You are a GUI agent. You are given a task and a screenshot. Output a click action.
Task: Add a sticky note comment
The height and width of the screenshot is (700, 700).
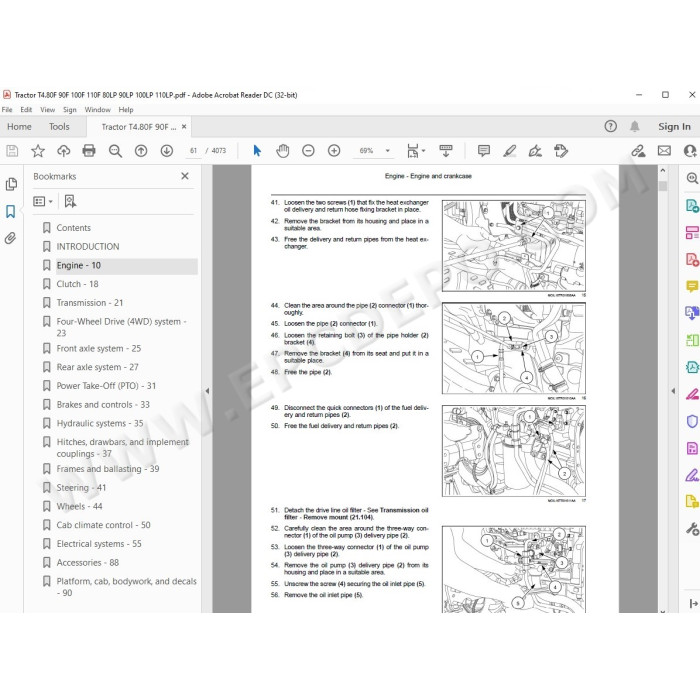(483, 151)
